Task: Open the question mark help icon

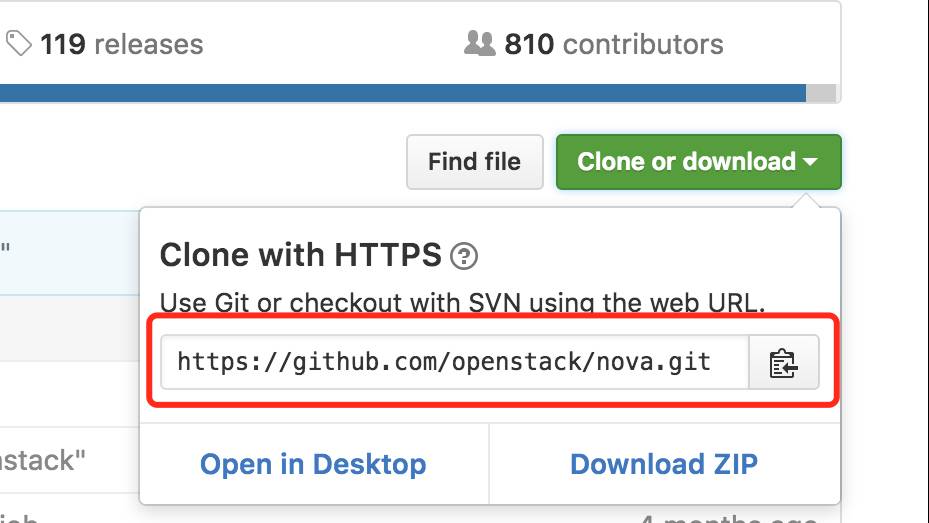Action: [464, 256]
